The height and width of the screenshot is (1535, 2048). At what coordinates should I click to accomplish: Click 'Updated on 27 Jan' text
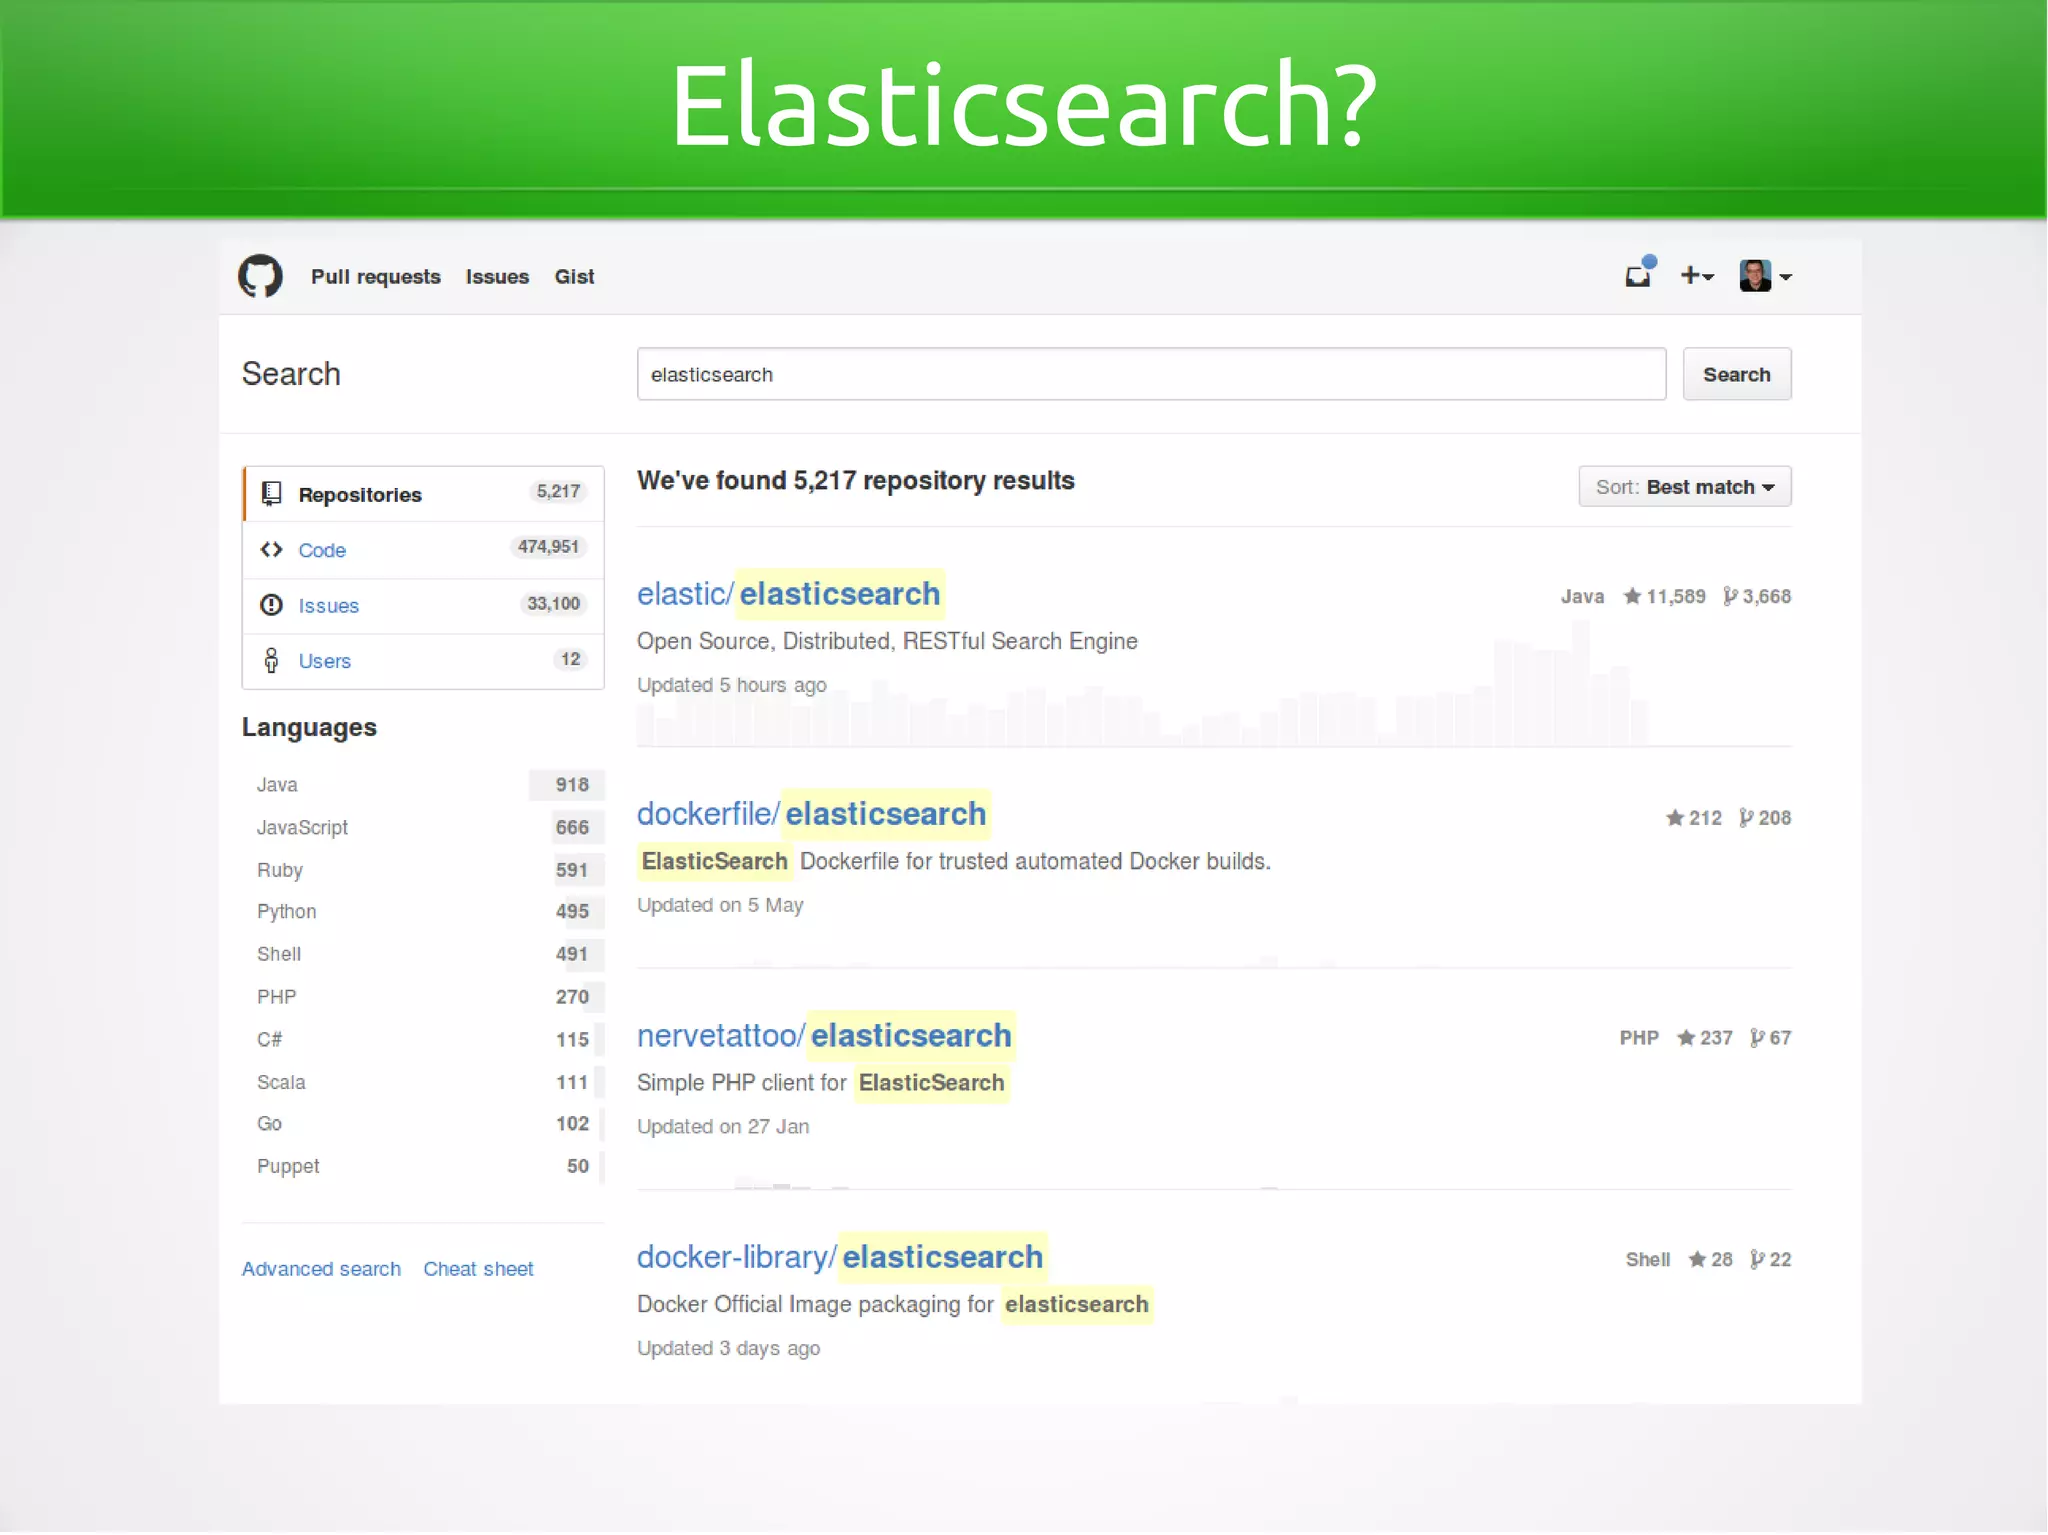pos(723,1127)
